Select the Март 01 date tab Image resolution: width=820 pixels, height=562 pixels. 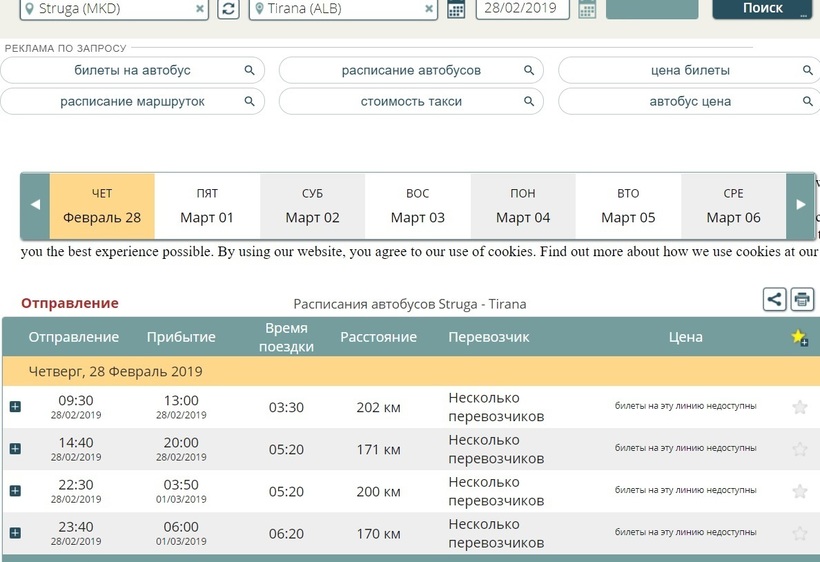tap(207, 206)
